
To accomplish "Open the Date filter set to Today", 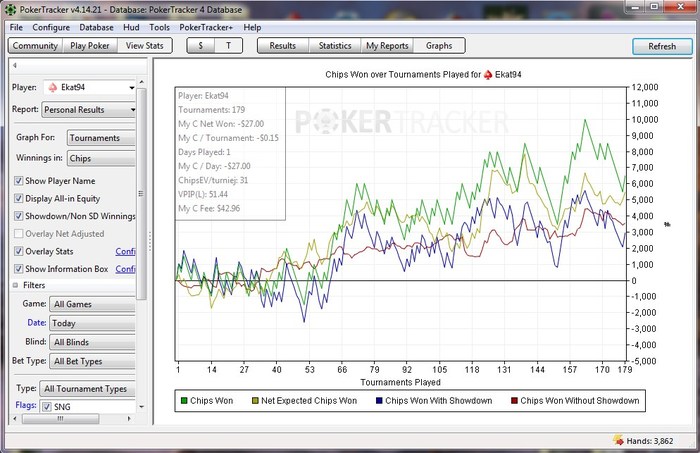I will point(92,323).
